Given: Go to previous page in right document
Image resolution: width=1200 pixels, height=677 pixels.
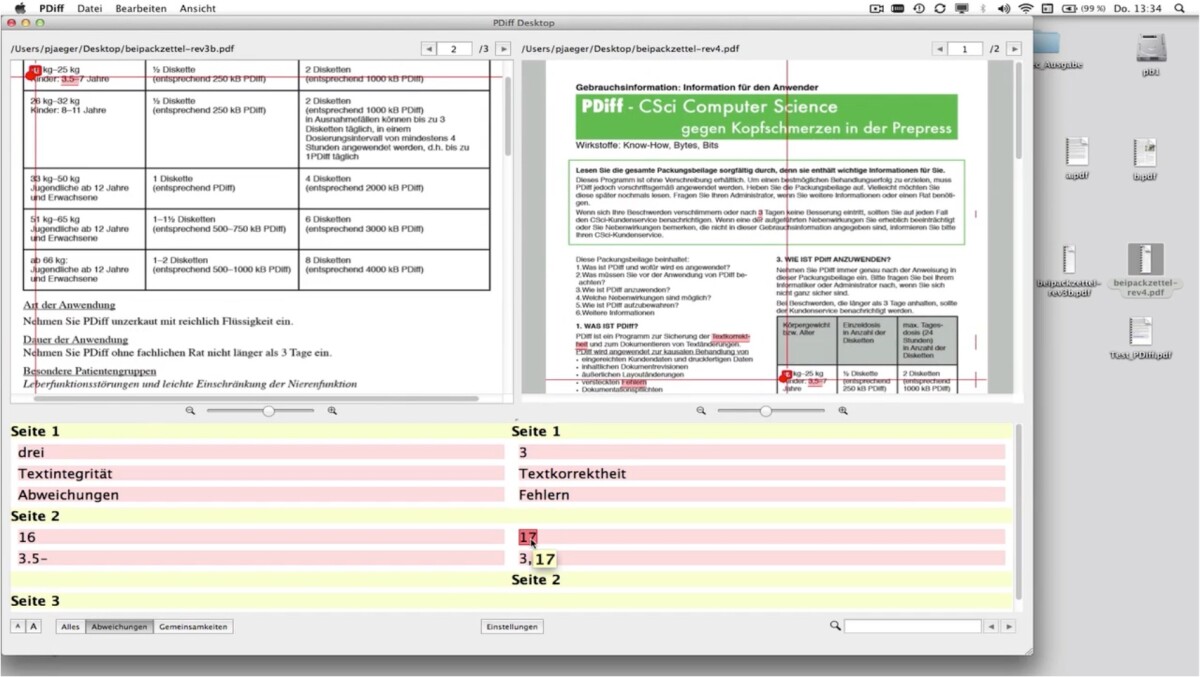Looking at the screenshot, I should 939,48.
